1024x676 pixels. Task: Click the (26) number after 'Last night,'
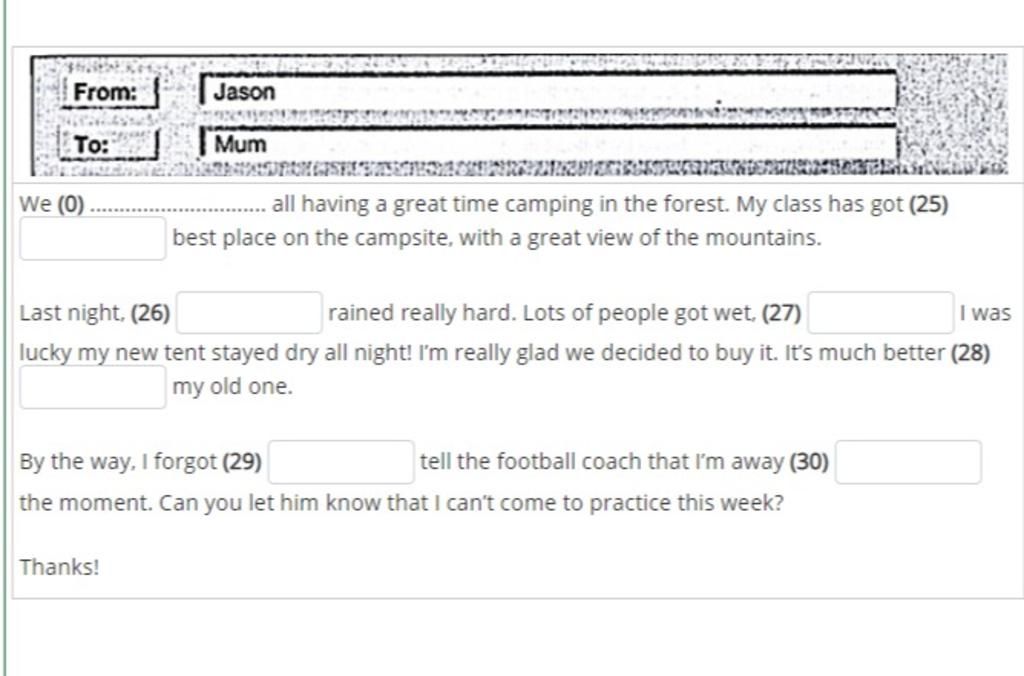[x=150, y=313]
